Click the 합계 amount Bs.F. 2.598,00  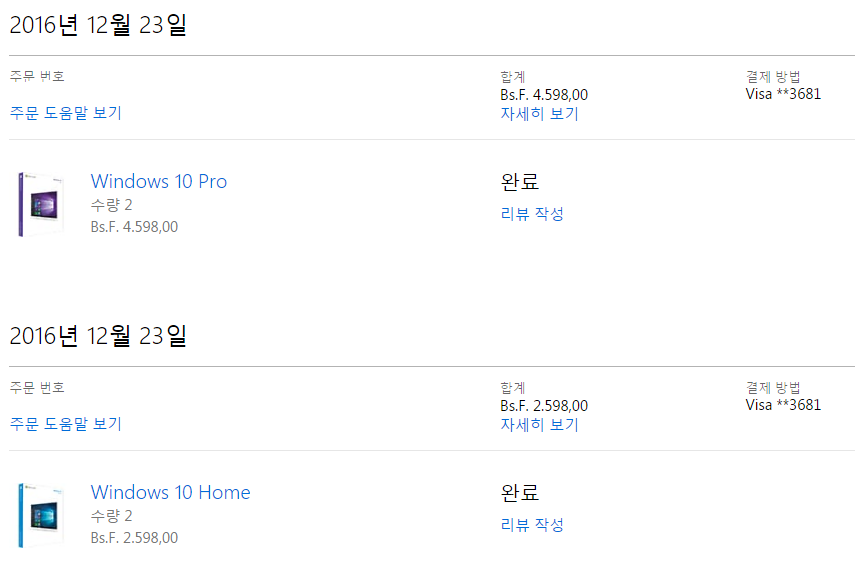click(x=544, y=406)
